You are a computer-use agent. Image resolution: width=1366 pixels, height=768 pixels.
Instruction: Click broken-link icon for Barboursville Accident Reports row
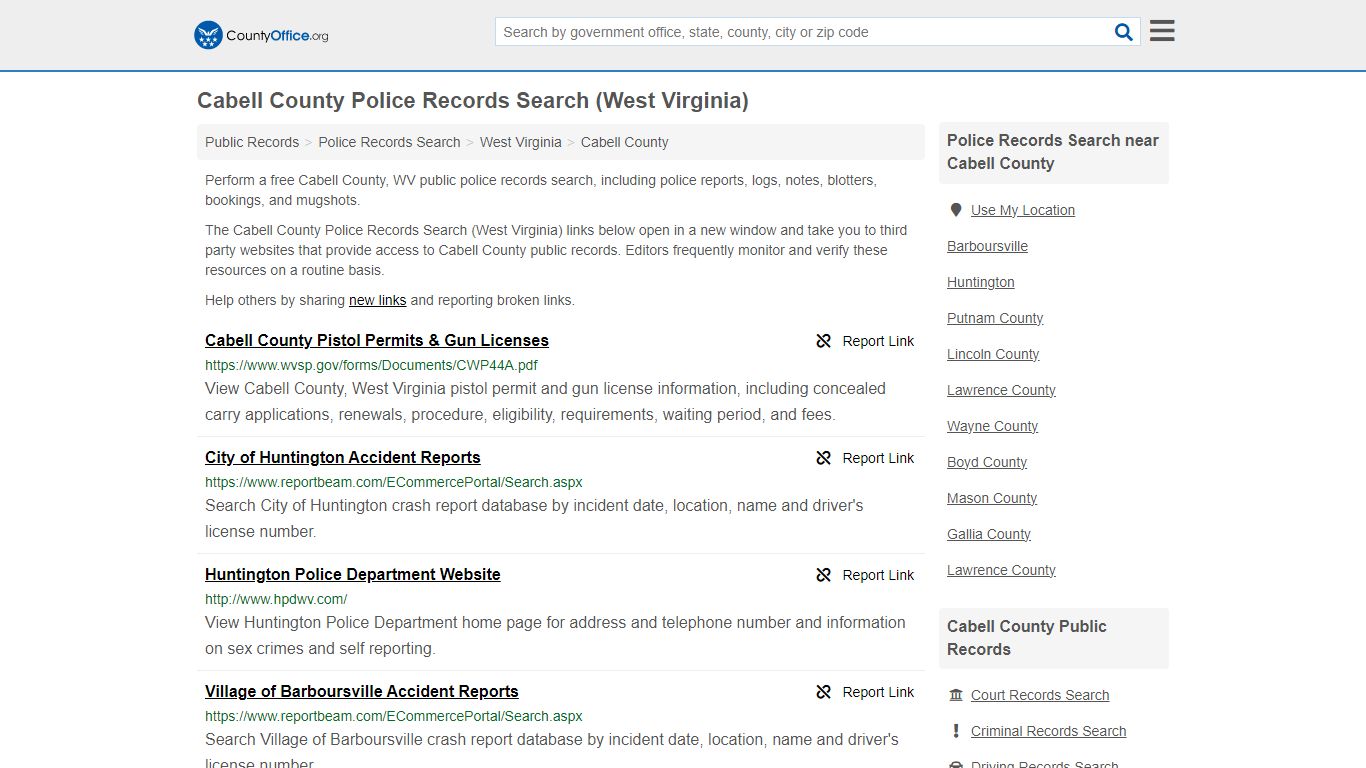click(x=824, y=692)
